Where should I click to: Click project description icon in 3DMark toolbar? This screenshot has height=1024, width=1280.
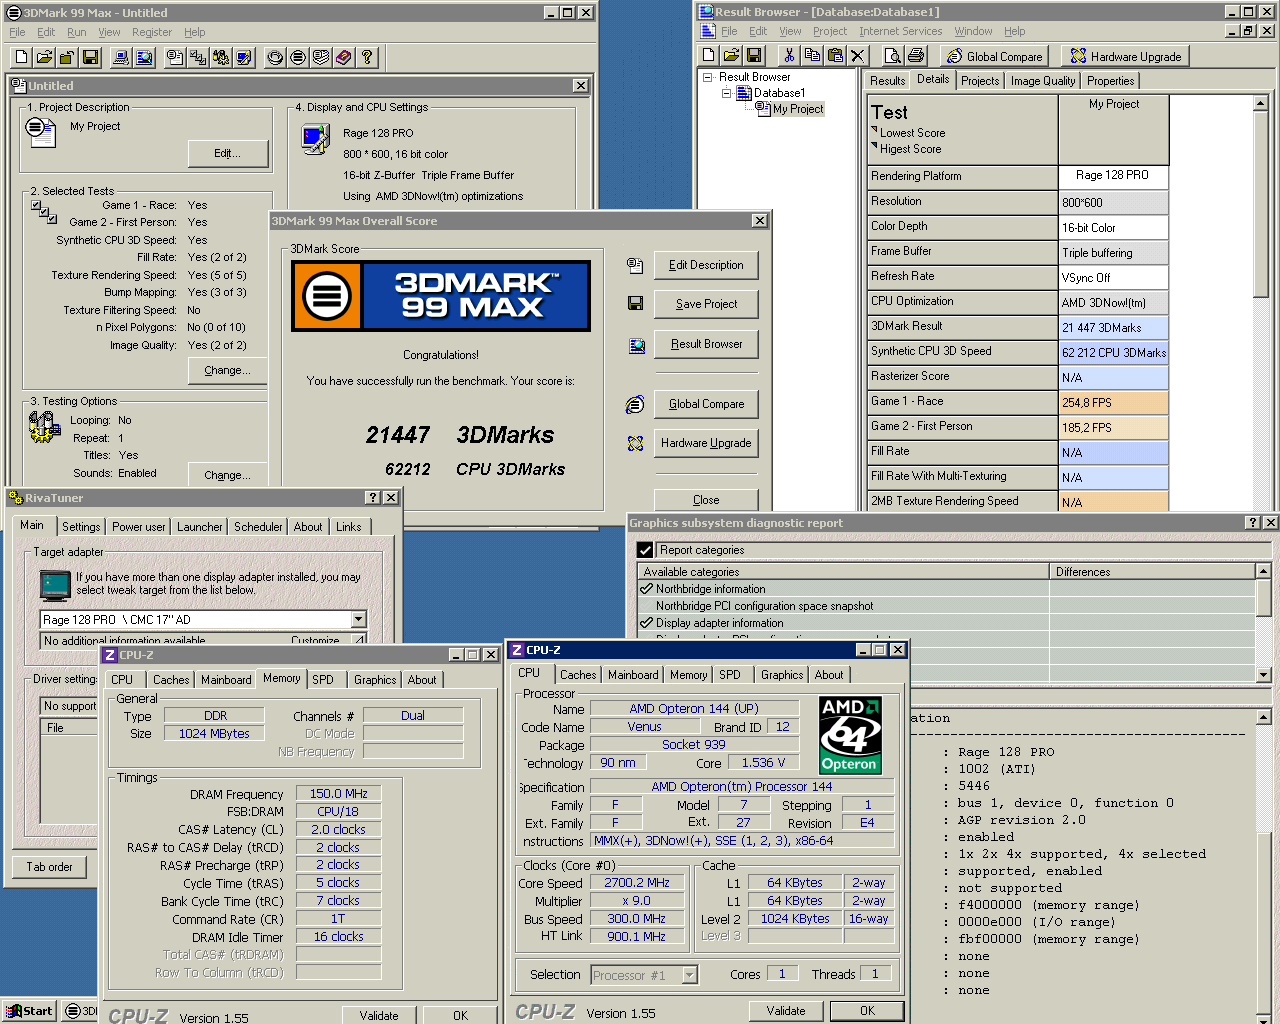[x=175, y=57]
